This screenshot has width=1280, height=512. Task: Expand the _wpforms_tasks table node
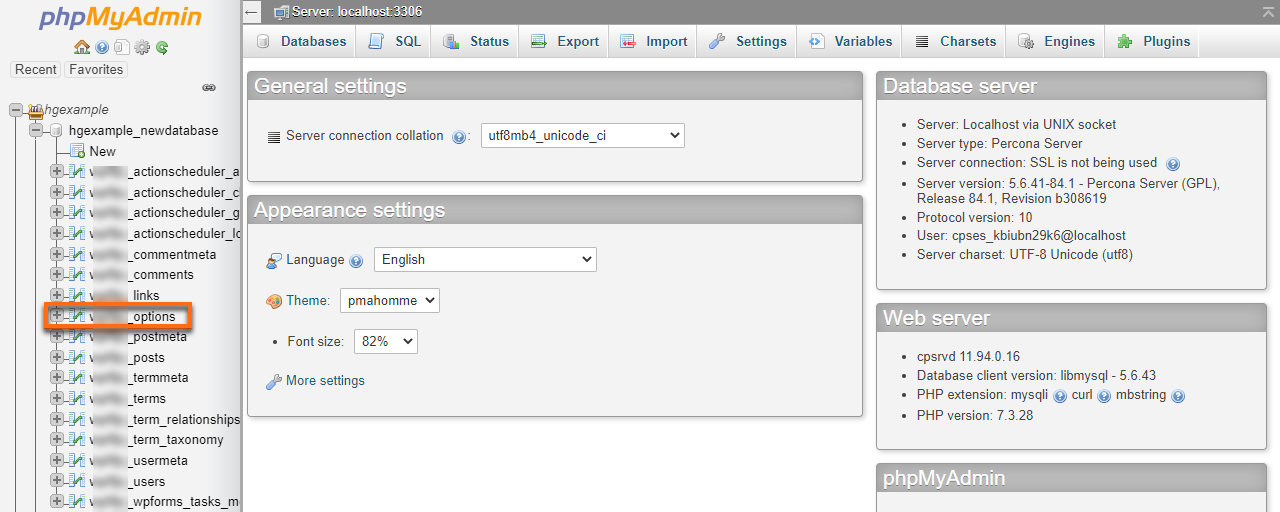tap(57, 501)
